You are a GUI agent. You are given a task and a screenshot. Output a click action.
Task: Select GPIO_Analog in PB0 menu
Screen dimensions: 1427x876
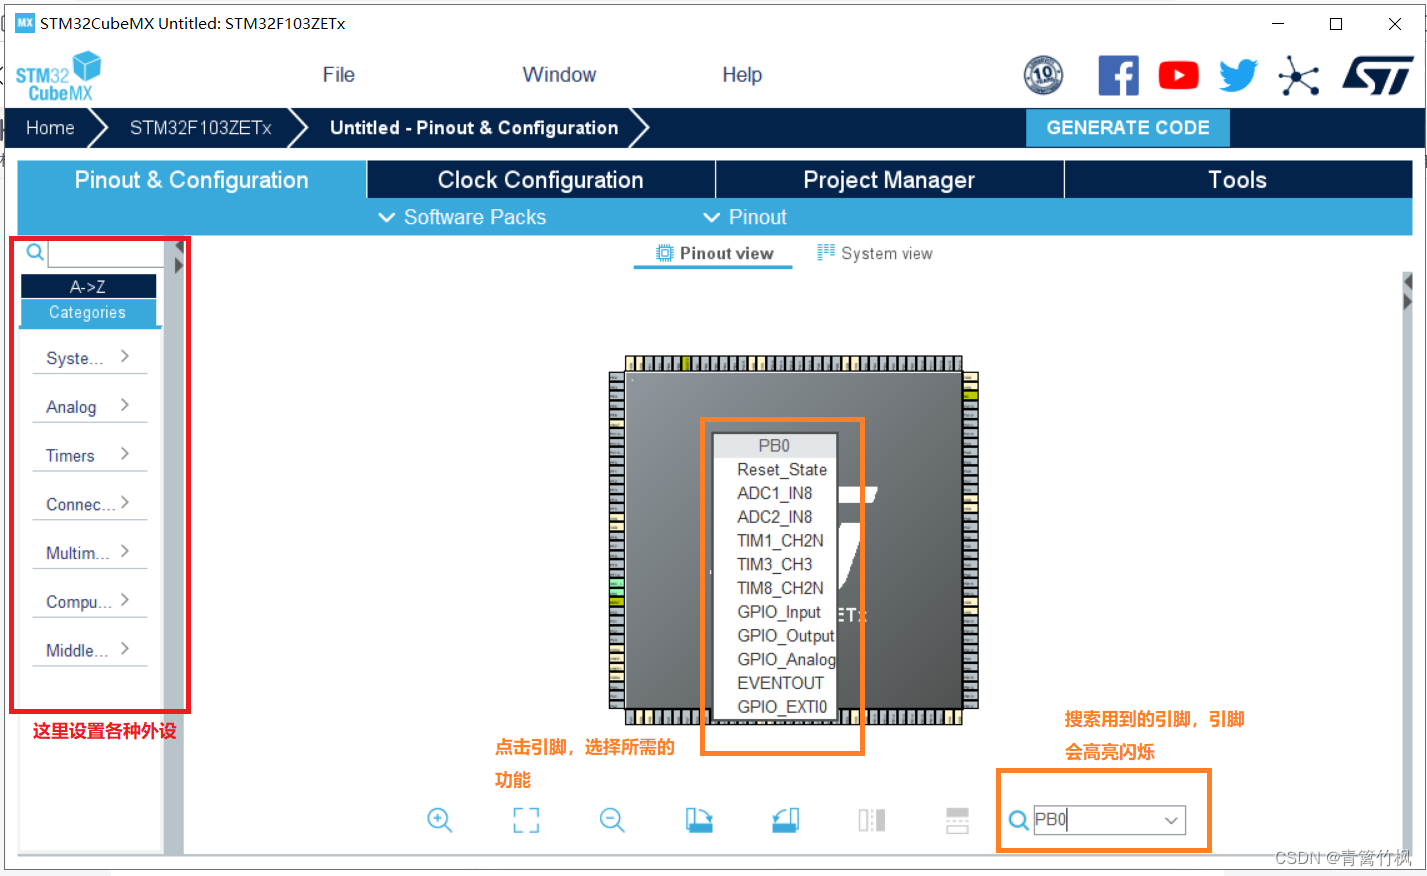point(786,659)
